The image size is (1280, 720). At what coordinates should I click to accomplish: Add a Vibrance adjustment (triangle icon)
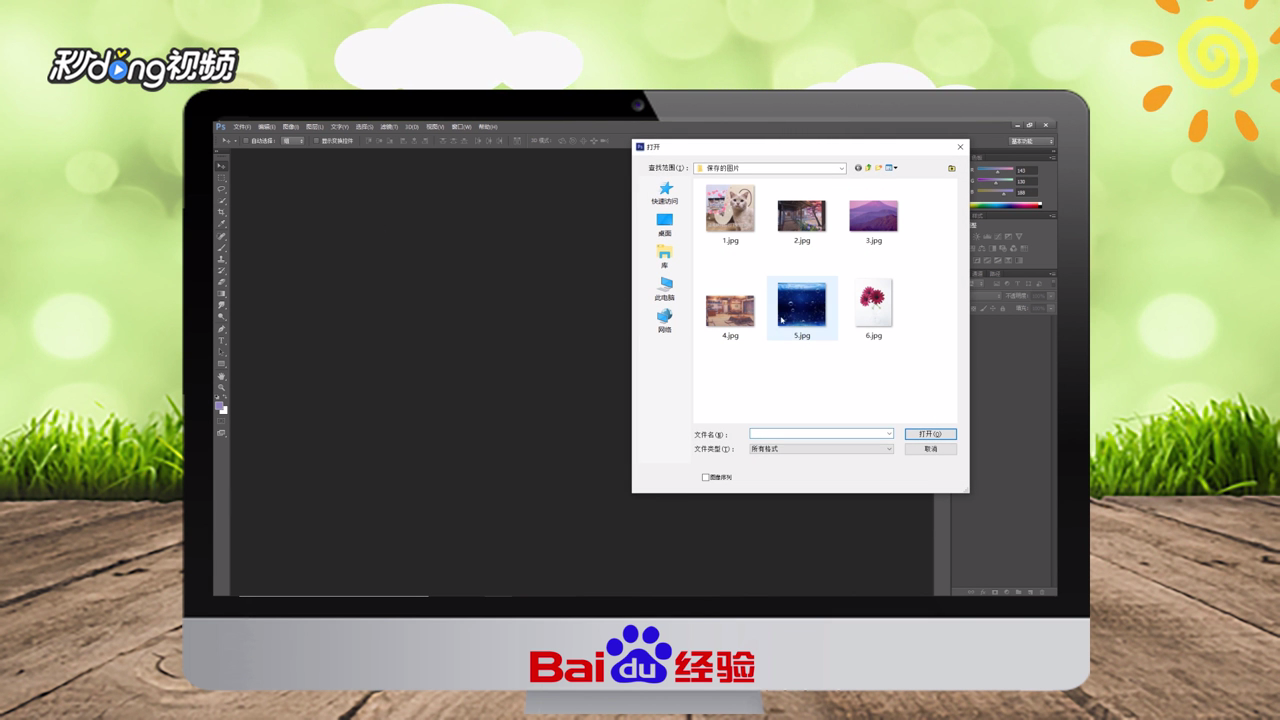point(1019,236)
